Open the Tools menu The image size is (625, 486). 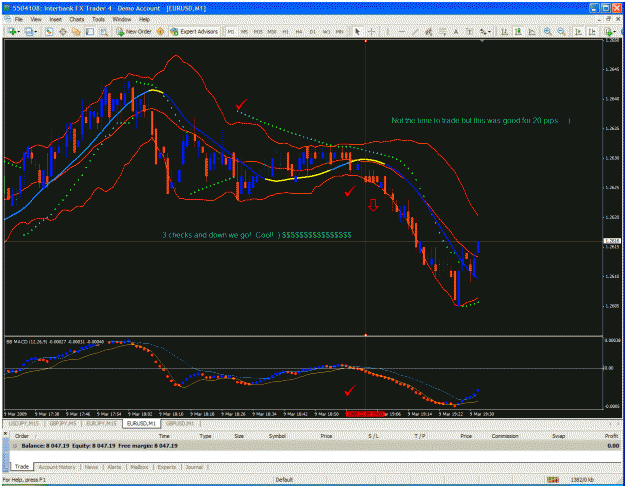[x=98, y=19]
